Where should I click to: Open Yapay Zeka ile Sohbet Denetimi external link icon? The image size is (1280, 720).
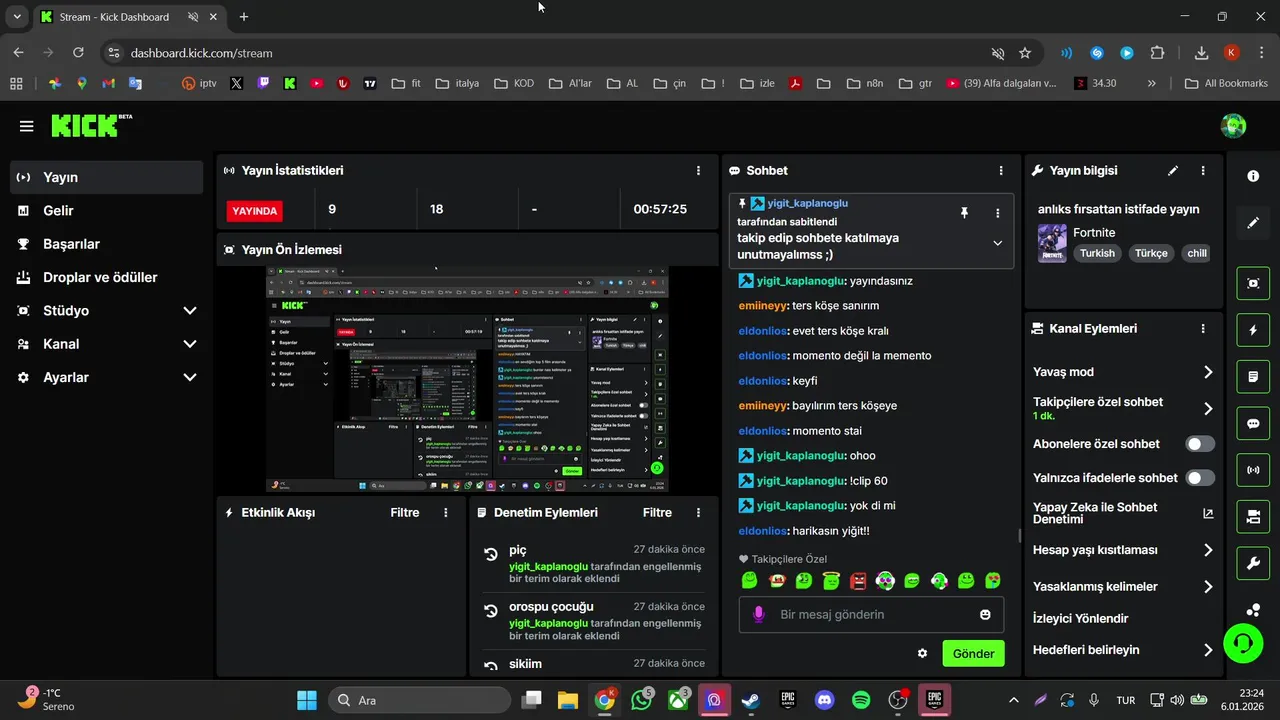[x=1208, y=513]
